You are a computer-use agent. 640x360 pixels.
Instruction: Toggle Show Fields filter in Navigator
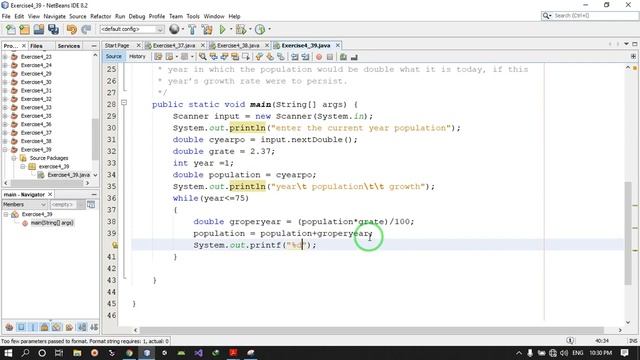click(x=21, y=327)
